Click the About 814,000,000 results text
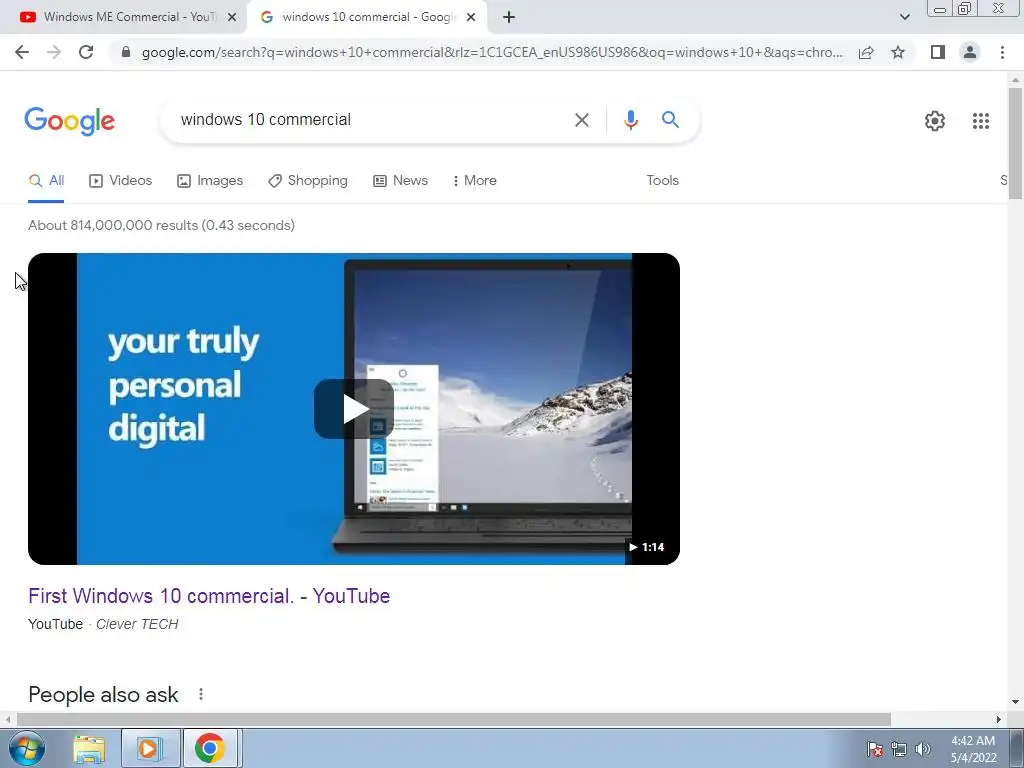This screenshot has height=768, width=1024. [161, 225]
